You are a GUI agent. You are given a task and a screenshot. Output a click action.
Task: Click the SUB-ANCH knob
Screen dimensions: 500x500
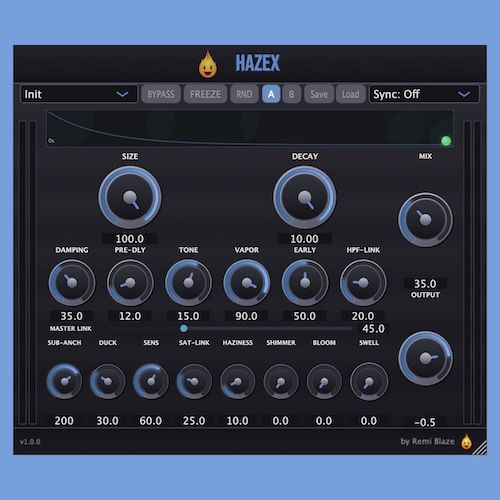point(64,381)
